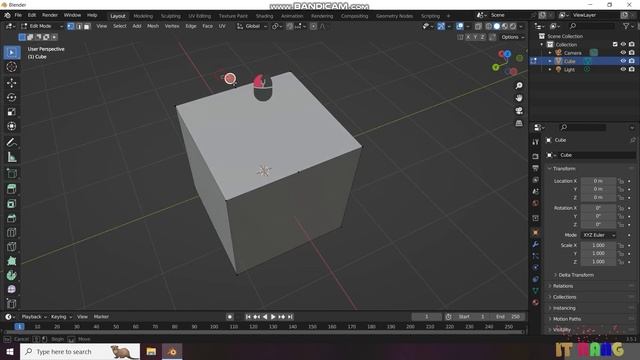640x360 pixels.
Task: Click the Zoom view icon
Action: click(519, 86)
